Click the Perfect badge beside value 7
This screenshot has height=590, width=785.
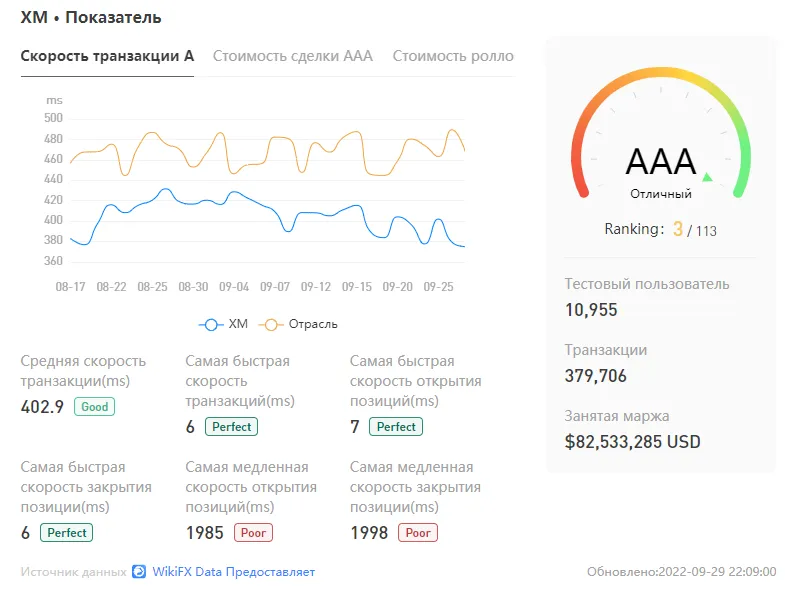click(x=396, y=427)
